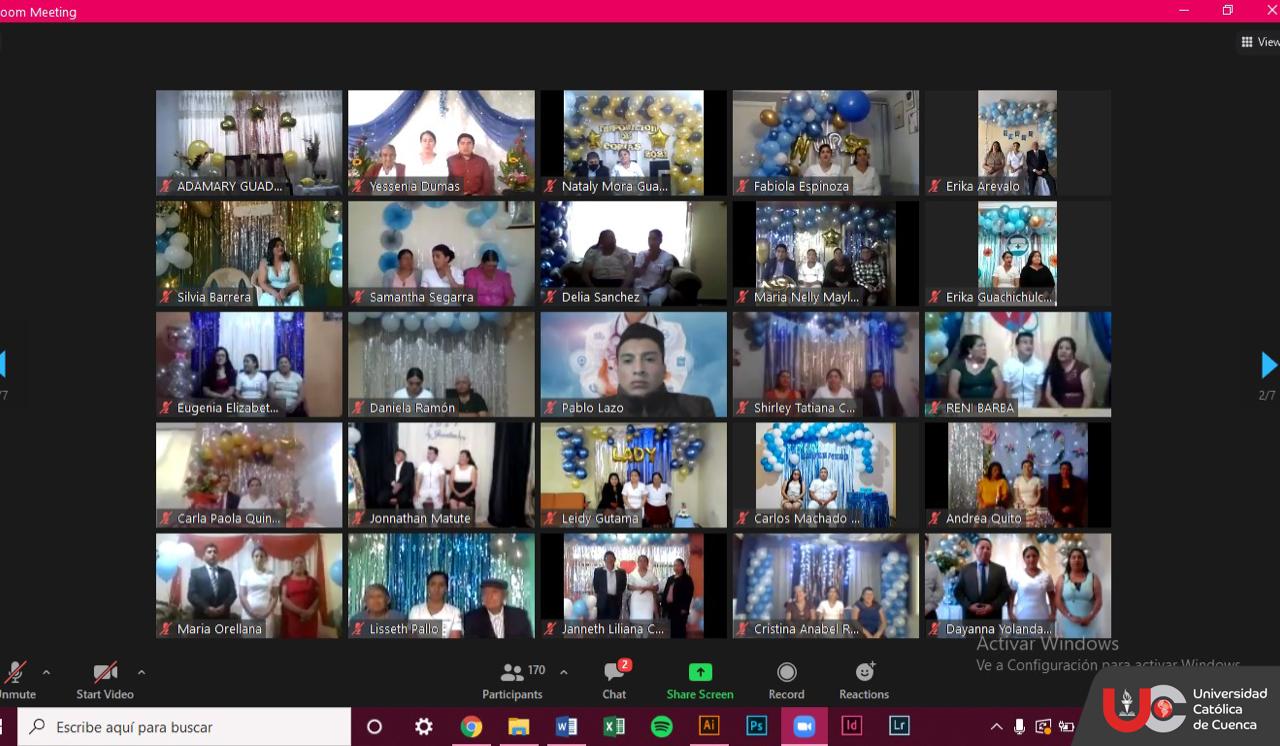Expand video options arrow beside Start Video
The width and height of the screenshot is (1280, 746).
click(x=141, y=672)
